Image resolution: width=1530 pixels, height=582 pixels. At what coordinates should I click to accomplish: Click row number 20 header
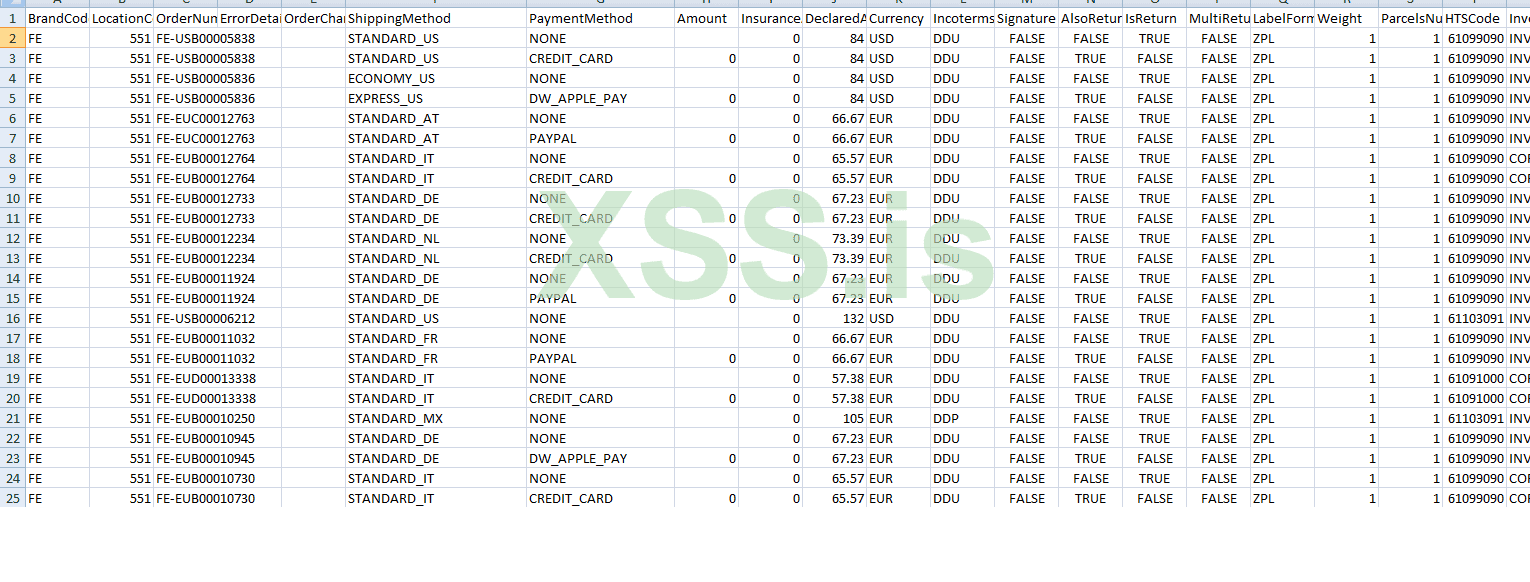click(13, 398)
